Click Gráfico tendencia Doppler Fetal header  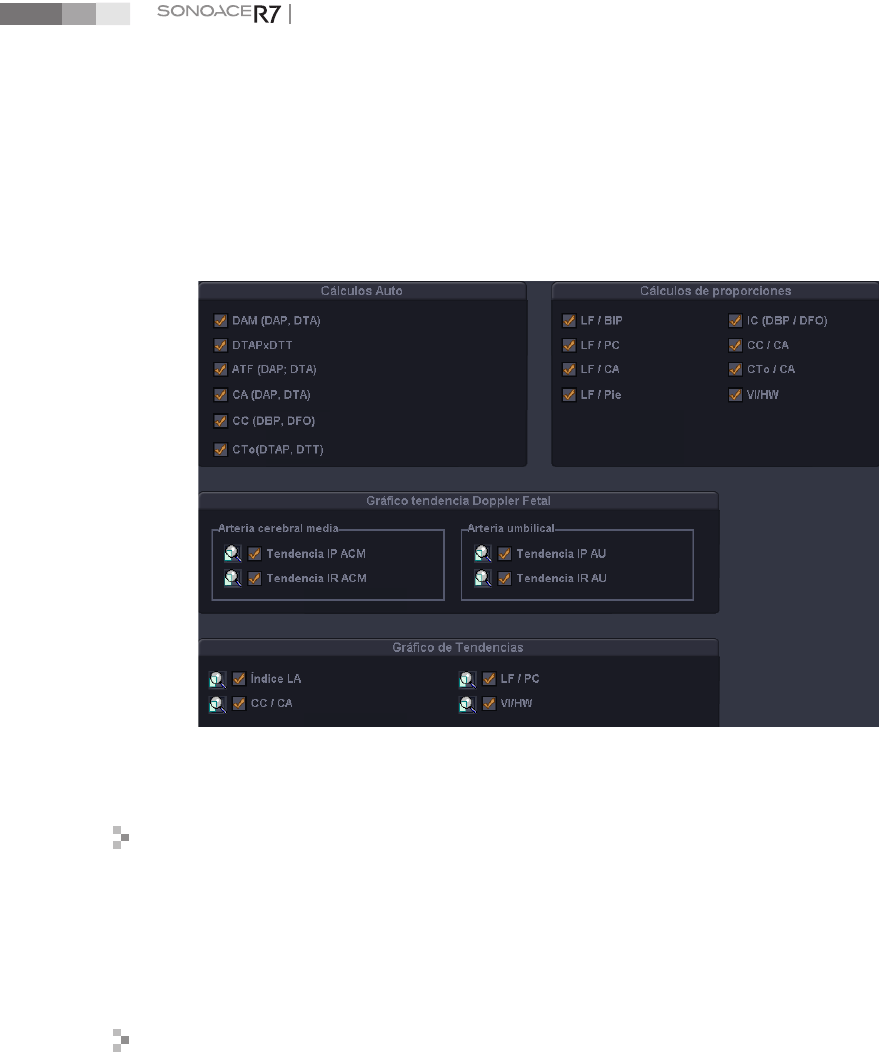tap(458, 501)
